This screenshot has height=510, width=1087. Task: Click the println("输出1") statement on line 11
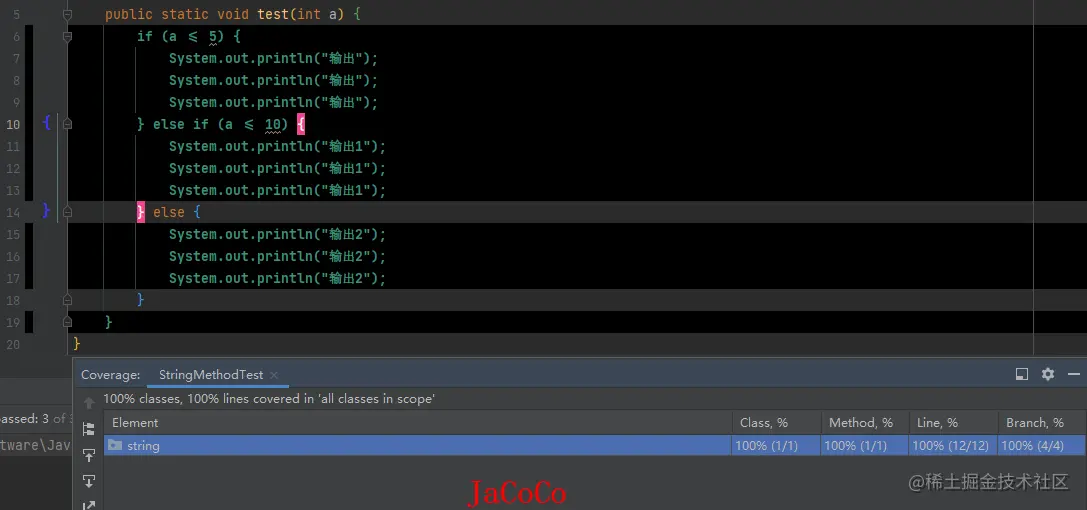click(277, 146)
